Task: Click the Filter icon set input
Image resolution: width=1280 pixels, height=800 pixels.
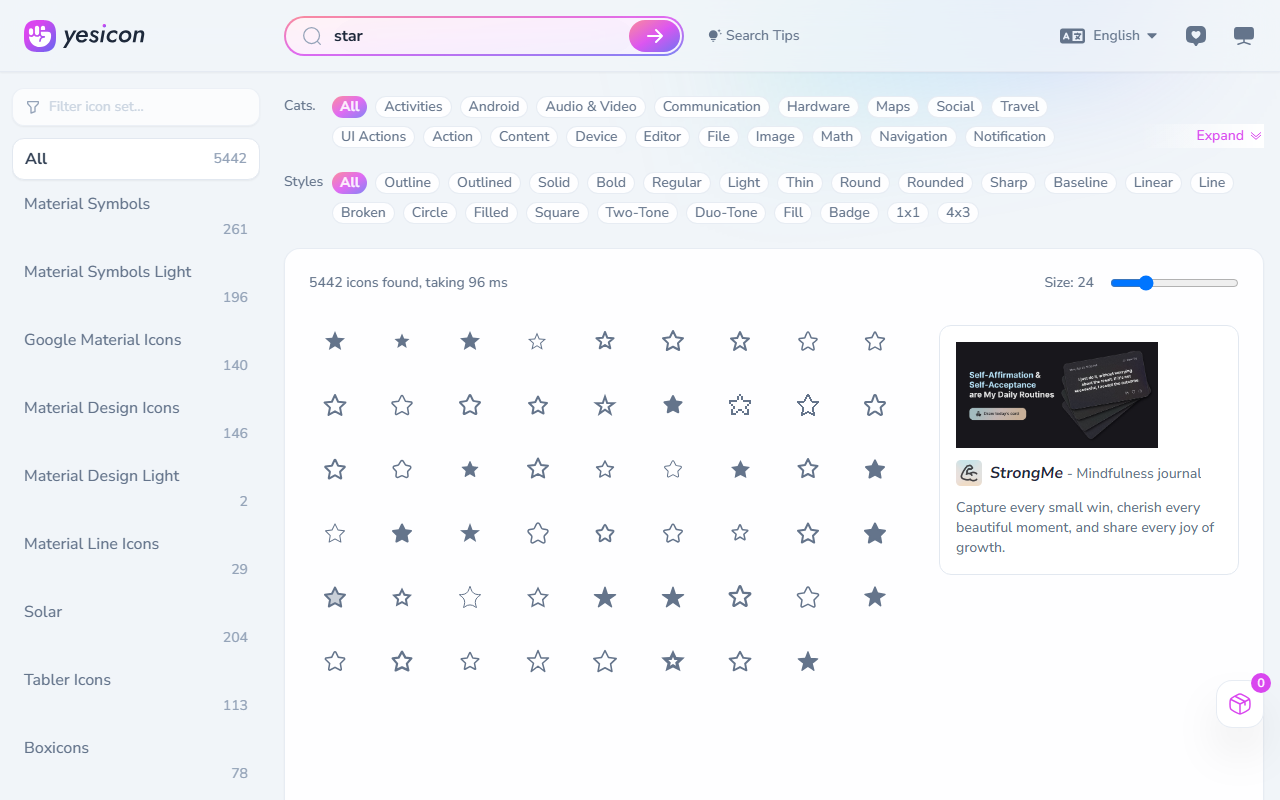Action: point(136,107)
